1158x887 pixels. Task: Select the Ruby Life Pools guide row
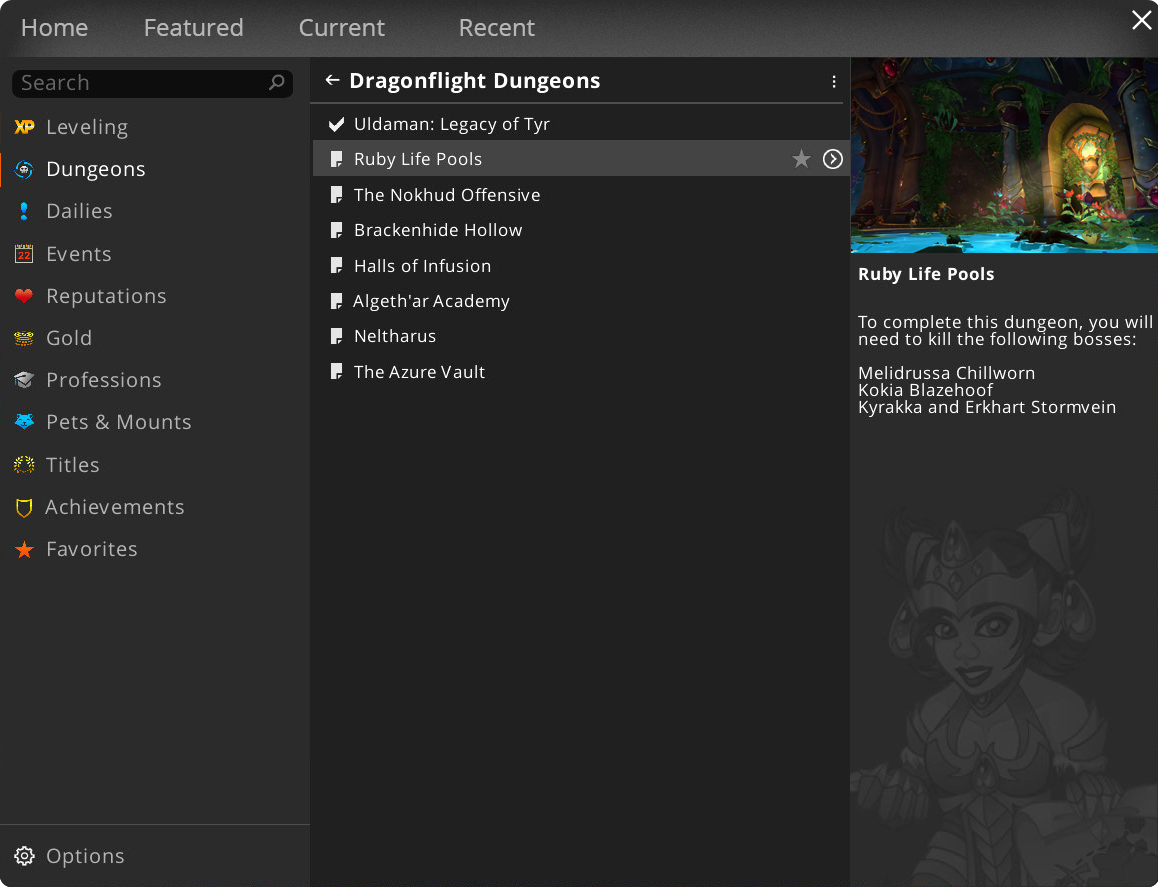[x=581, y=159]
